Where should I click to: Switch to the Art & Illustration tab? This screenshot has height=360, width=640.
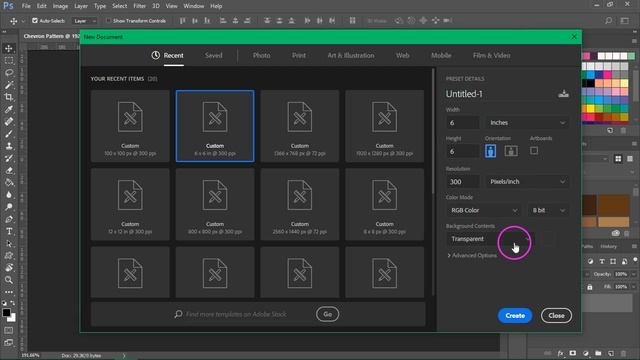tap(351, 56)
